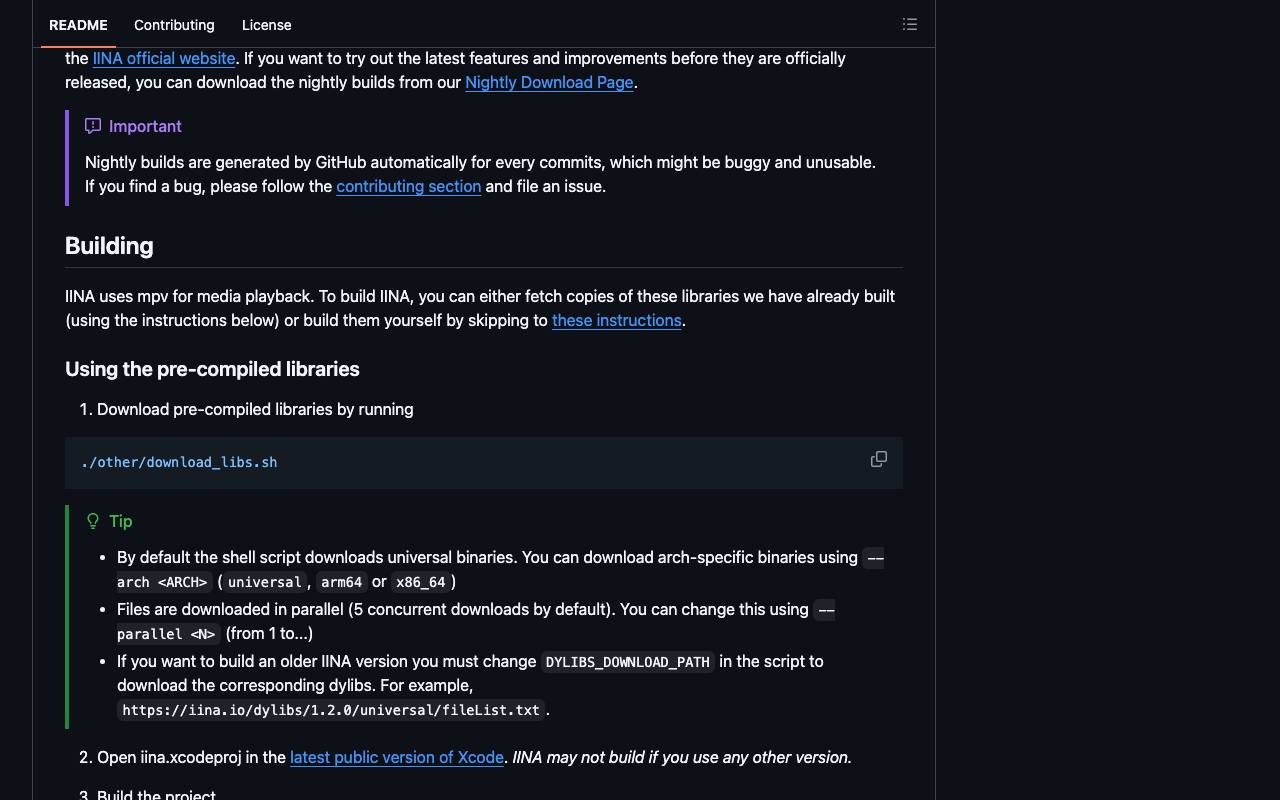
Task: Click the Using the pre-compiled libraries heading
Action: pos(212,369)
